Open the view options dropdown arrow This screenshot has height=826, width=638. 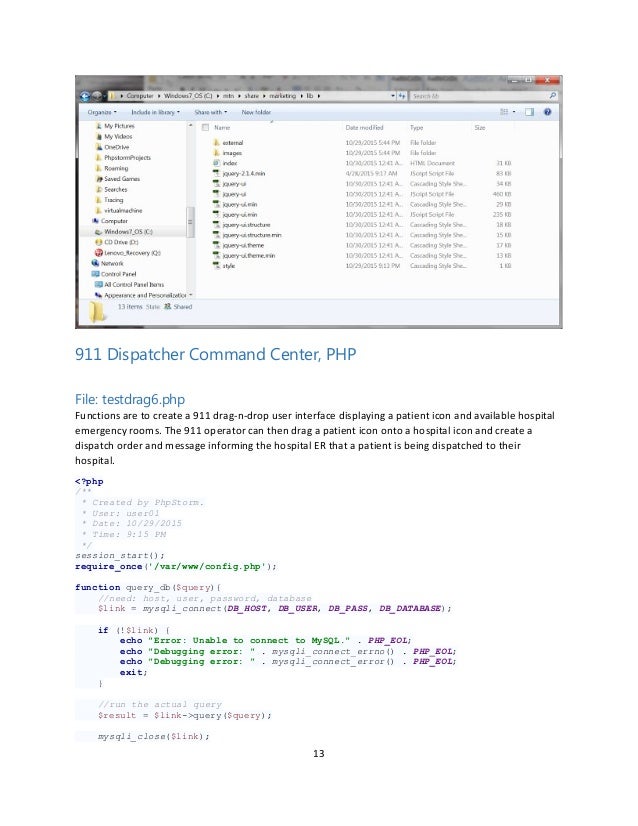point(514,112)
